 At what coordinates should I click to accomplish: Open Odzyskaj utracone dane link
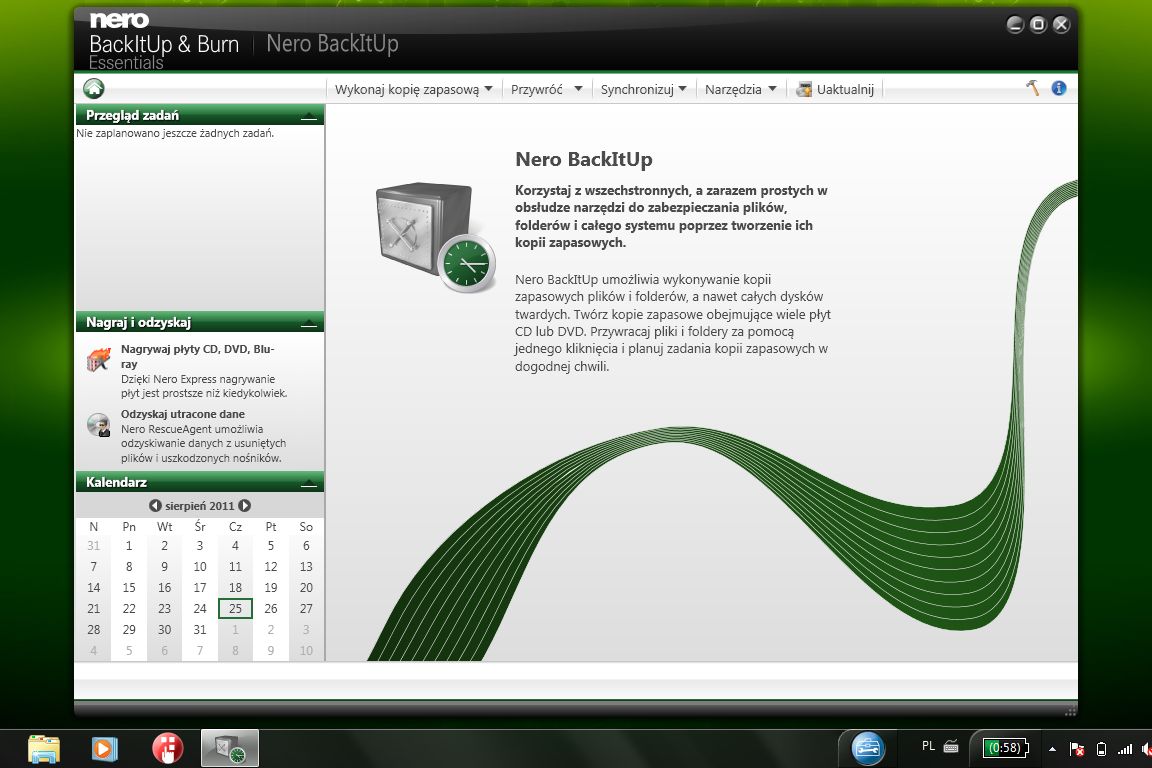pyautogui.click(x=183, y=414)
